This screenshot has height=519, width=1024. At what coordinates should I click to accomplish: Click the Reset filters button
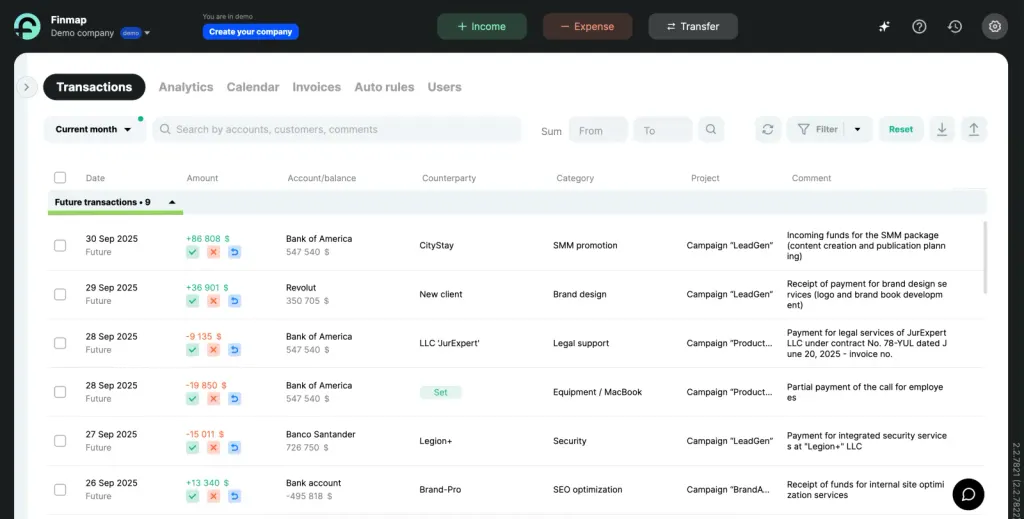click(901, 129)
